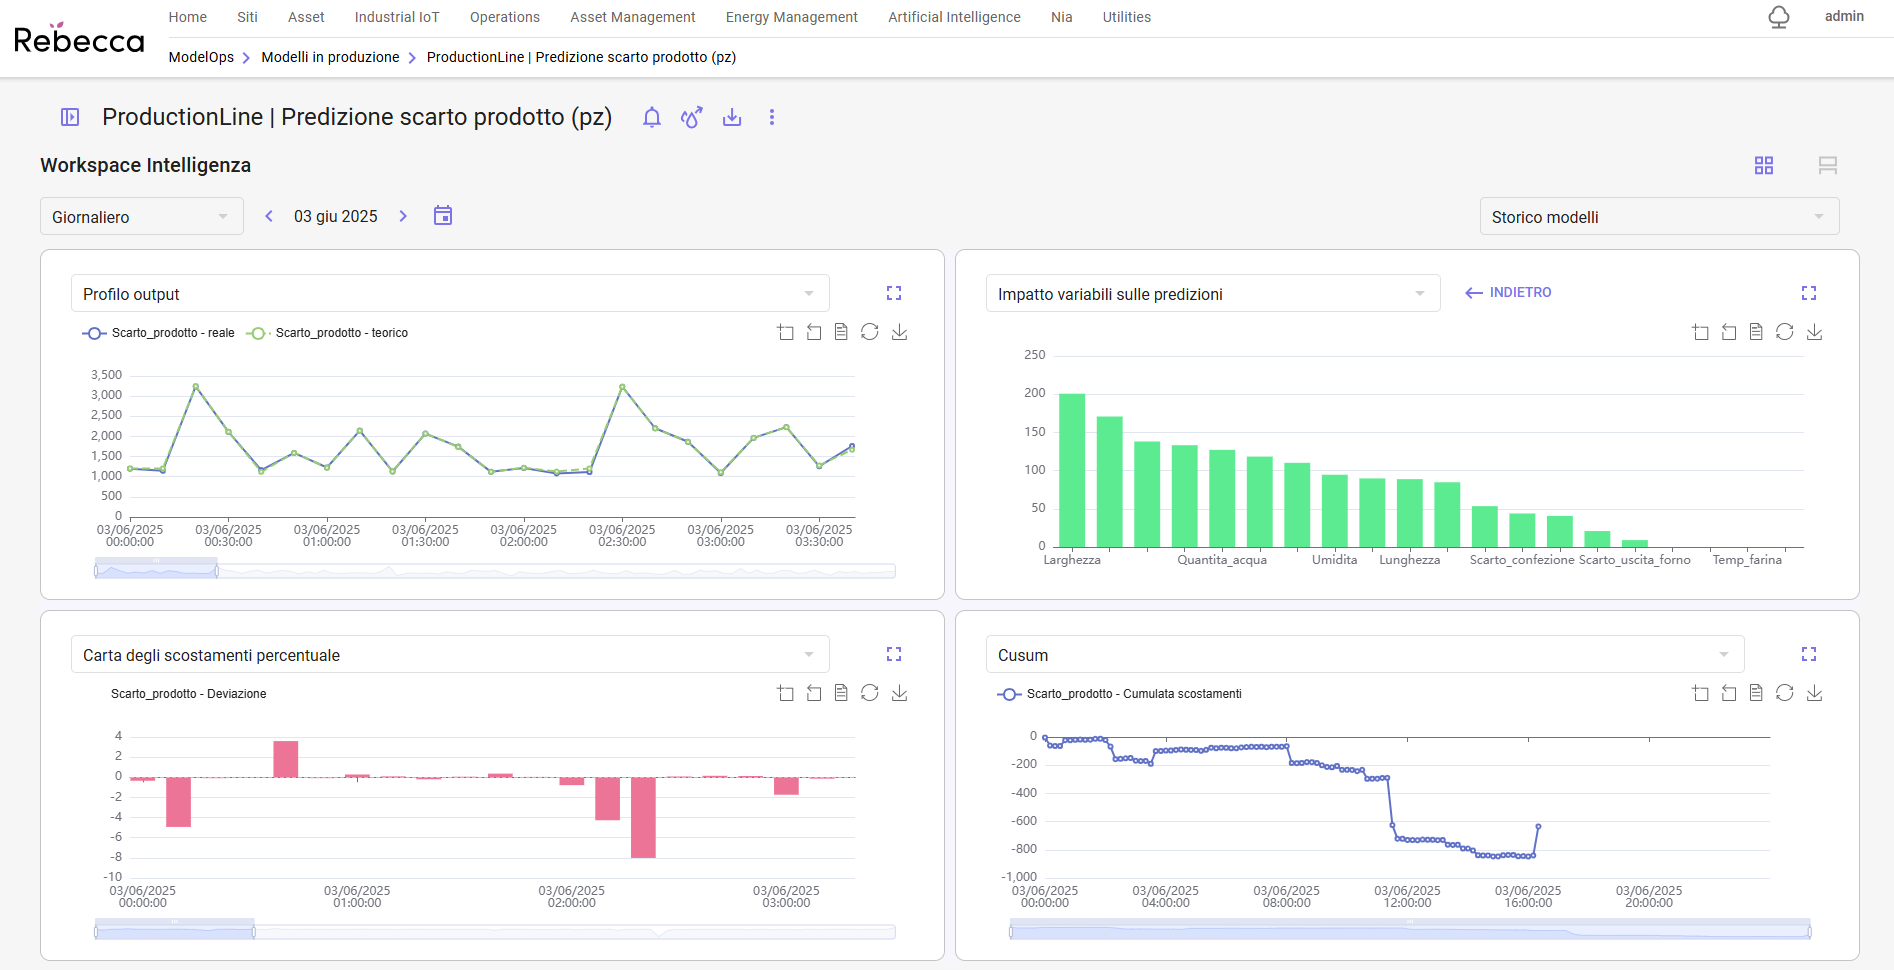The height and width of the screenshot is (970, 1894).
Task: Open the Artificial Intelligence menu
Action: coord(954,17)
